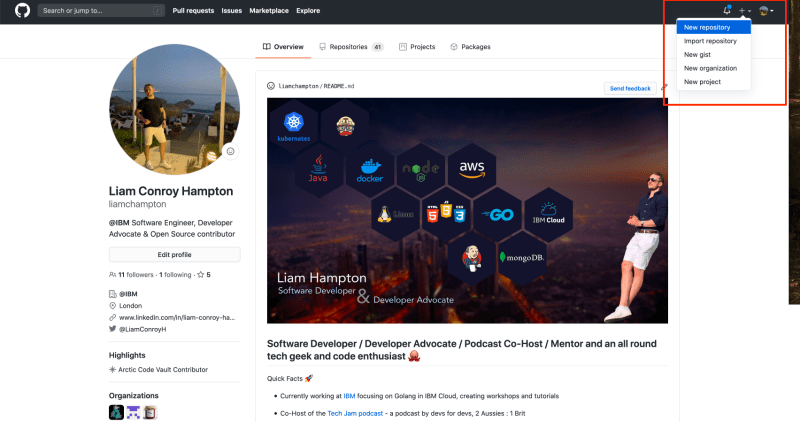Screen dimensions: 800x422
Task: Switch to the Repositories tab
Action: 351,46
